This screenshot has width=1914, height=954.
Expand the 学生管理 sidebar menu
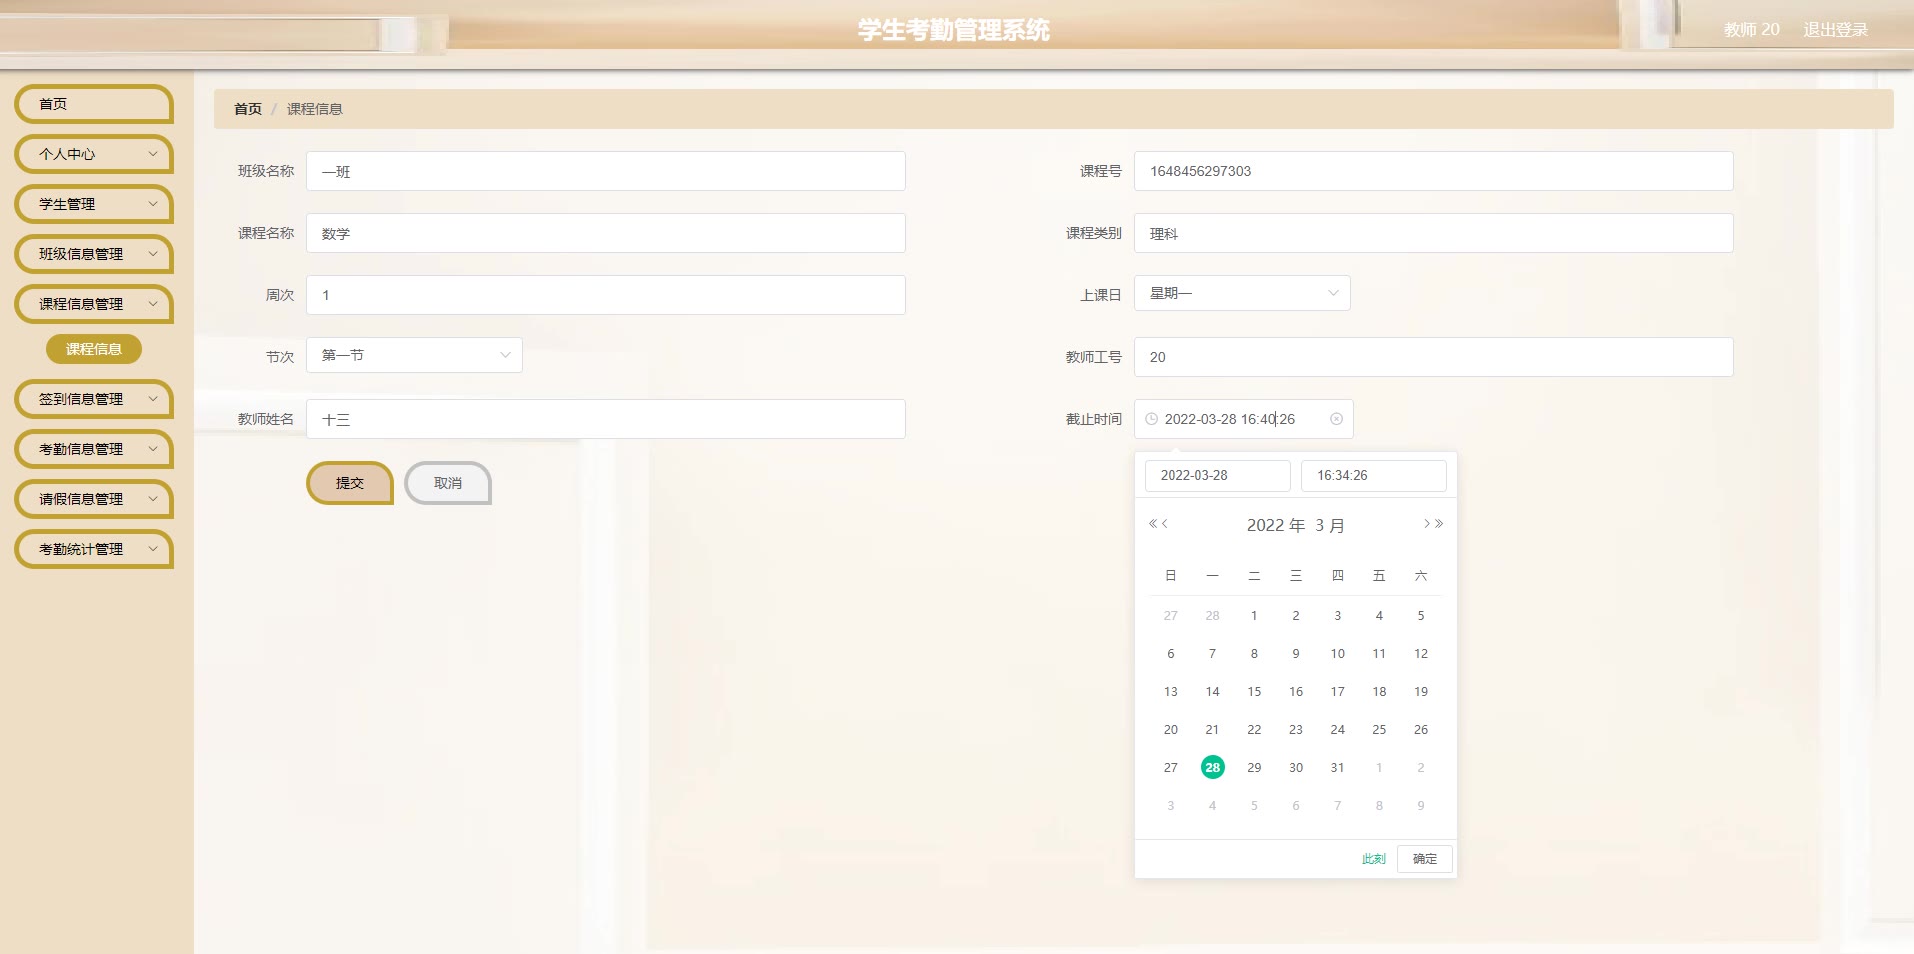click(x=94, y=204)
